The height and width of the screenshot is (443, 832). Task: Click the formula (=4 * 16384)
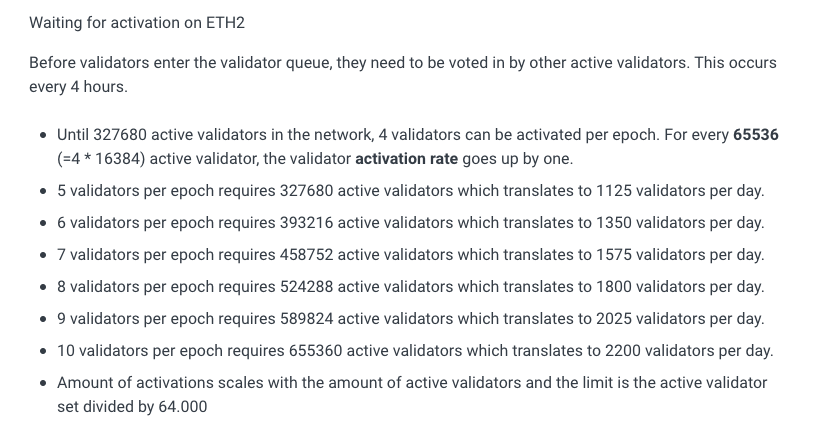(101, 159)
